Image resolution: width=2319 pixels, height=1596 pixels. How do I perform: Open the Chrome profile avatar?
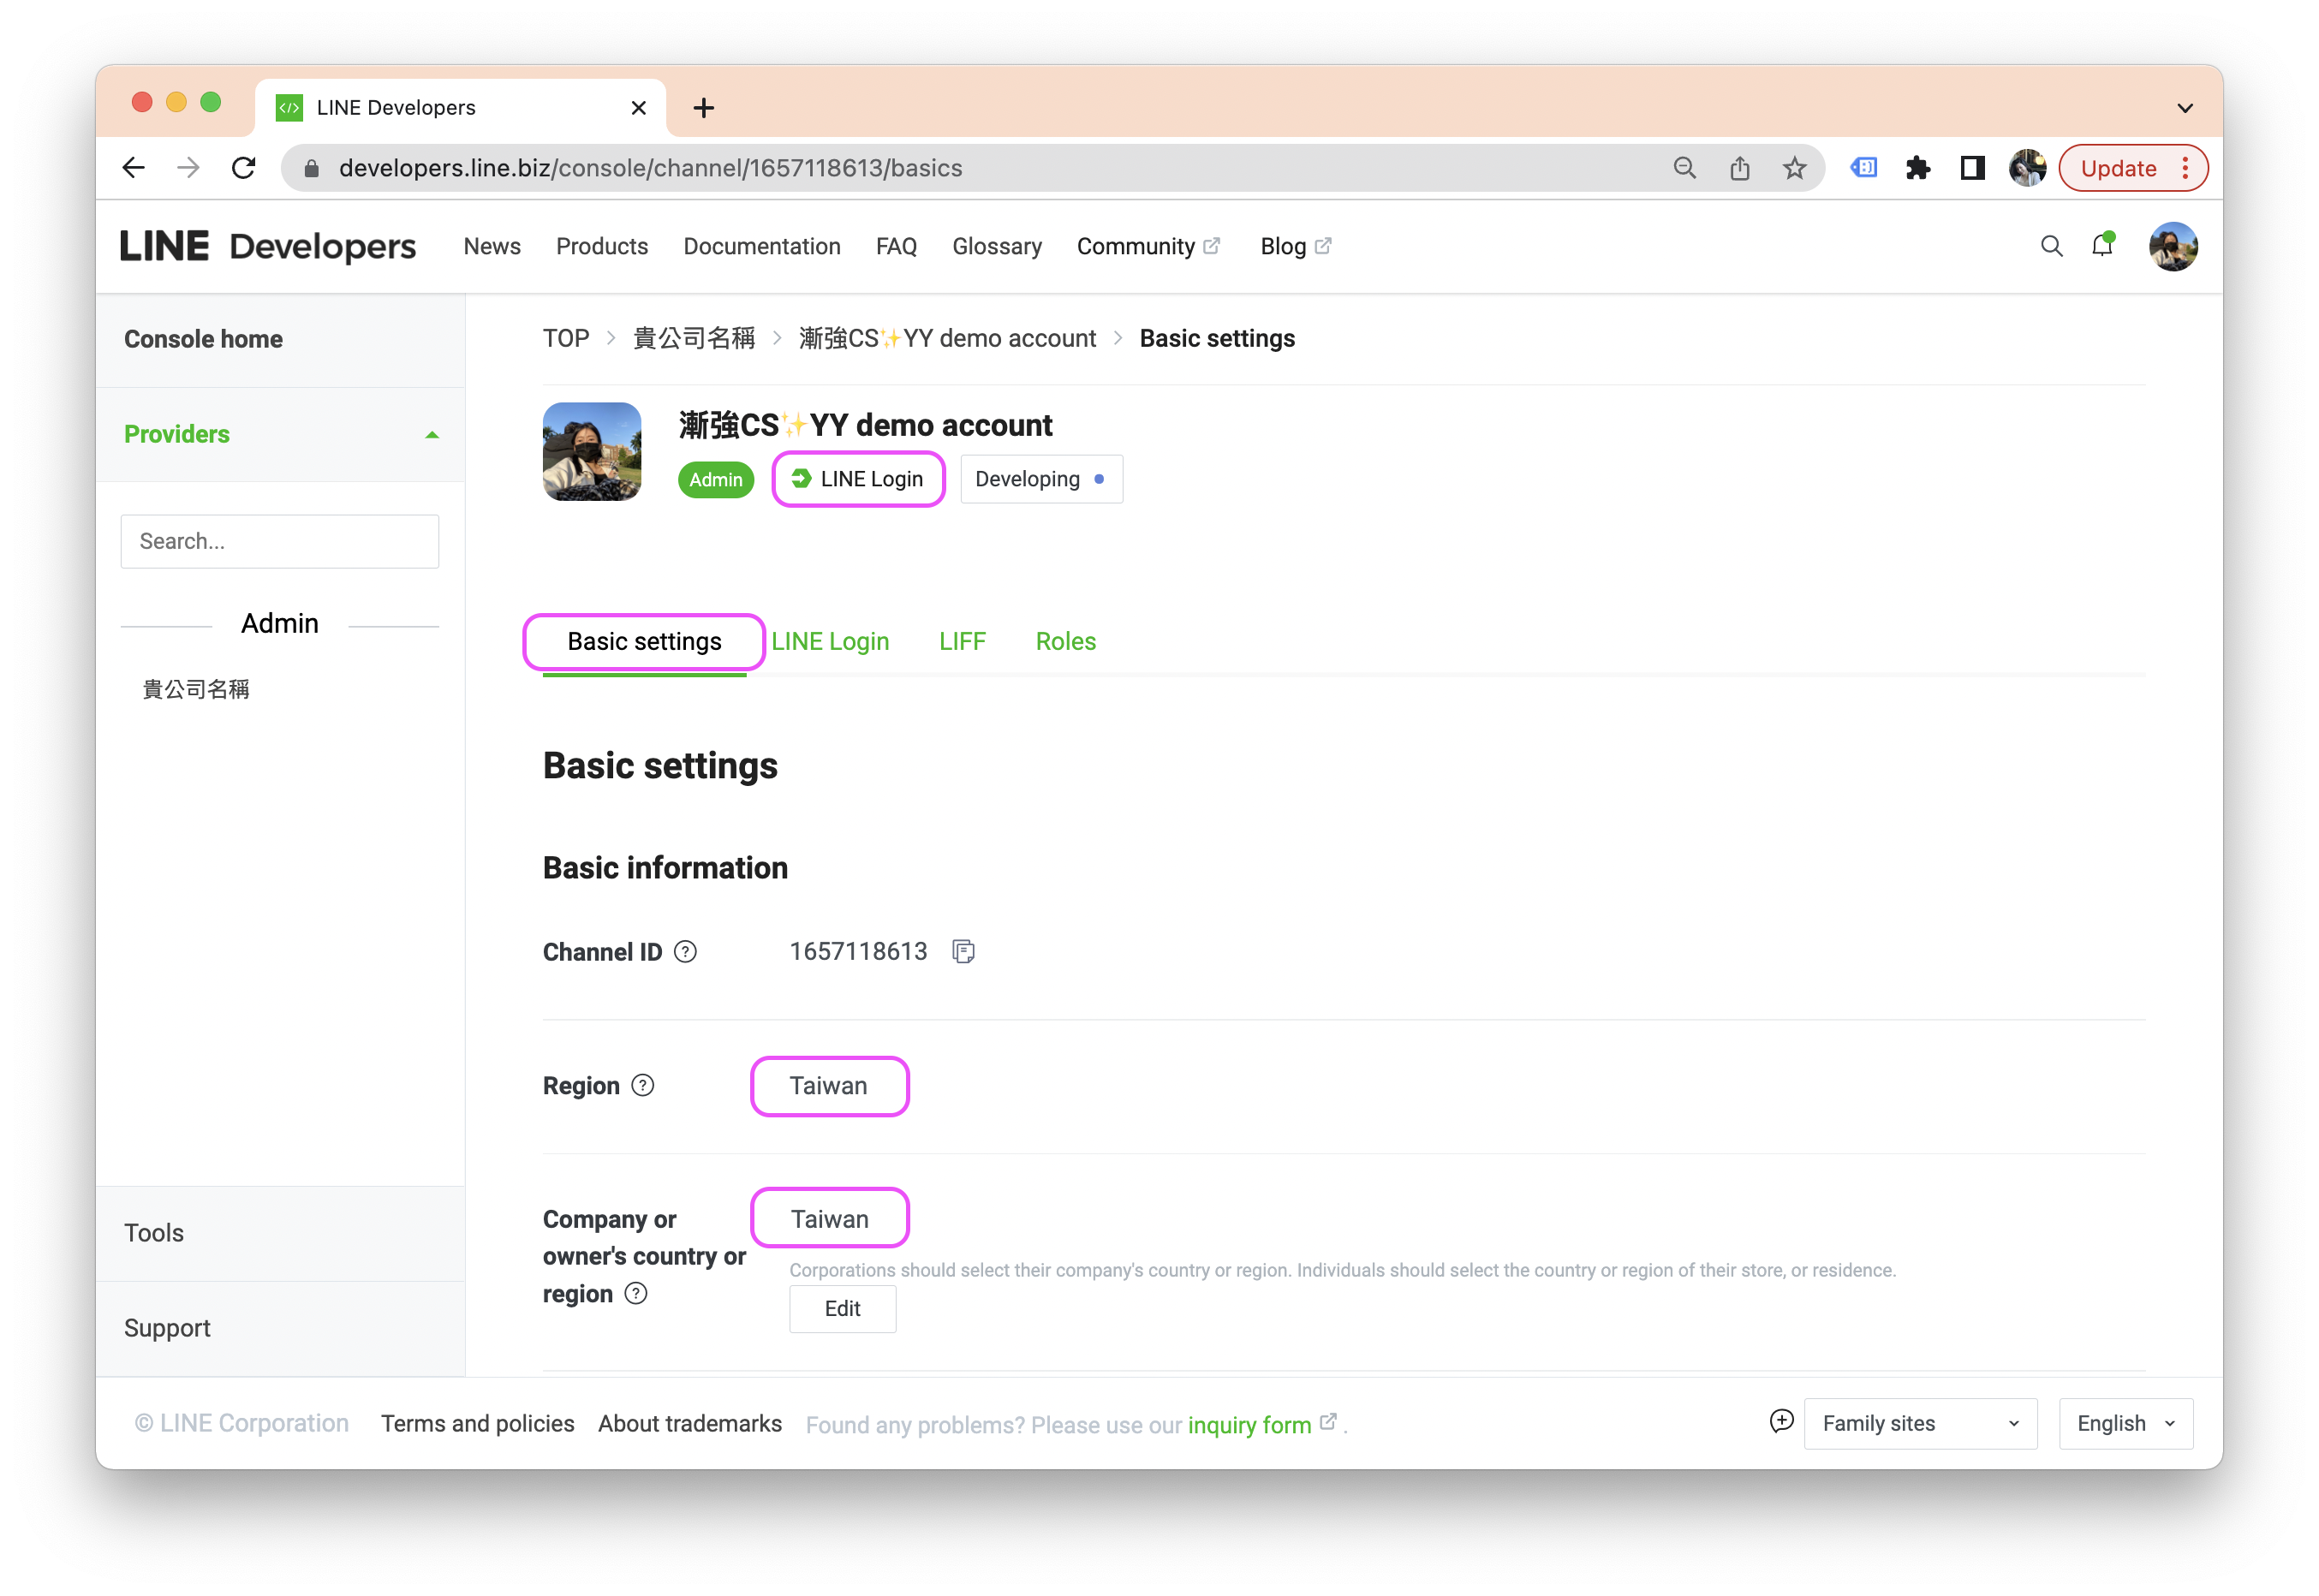(x=2027, y=168)
